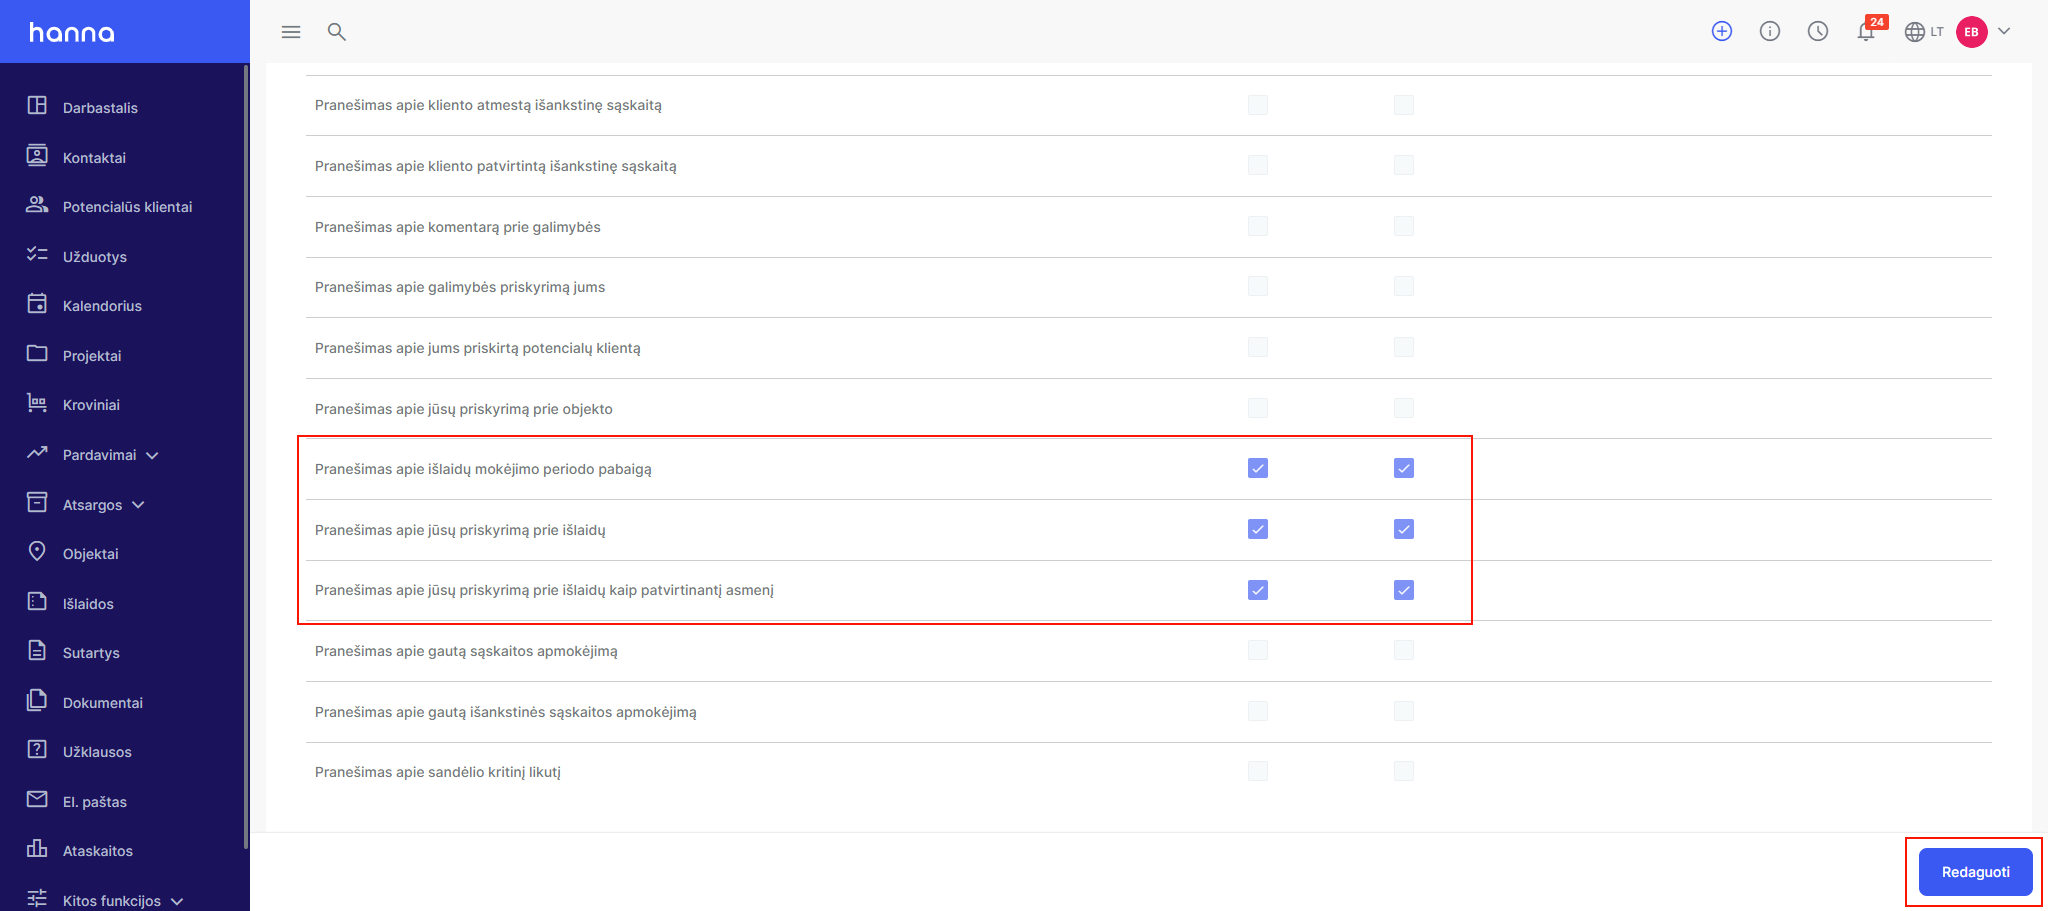Toggle first checkbox for galimybės priskyrimą jums
The width and height of the screenshot is (2048, 911).
point(1258,286)
